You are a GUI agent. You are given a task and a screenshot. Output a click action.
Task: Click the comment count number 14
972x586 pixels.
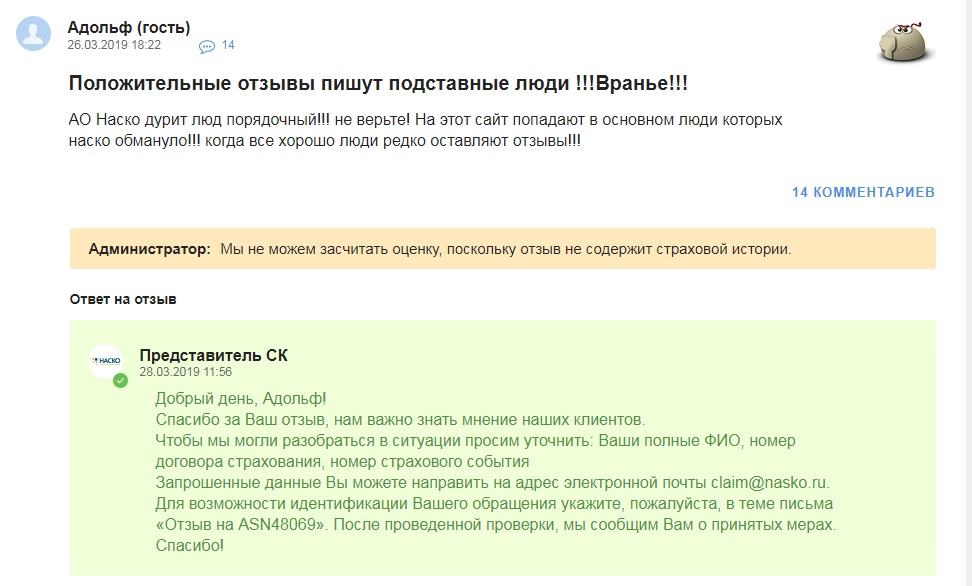pyautogui.click(x=228, y=45)
